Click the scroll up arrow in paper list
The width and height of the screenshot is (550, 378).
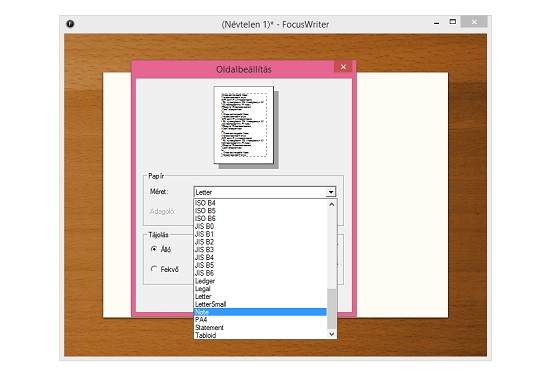tap(331, 204)
